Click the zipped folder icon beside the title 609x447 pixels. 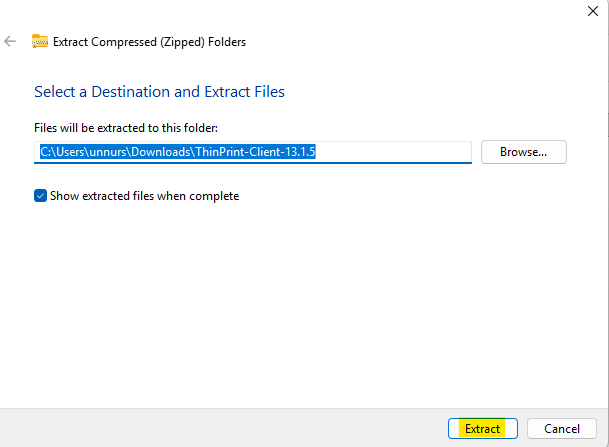(40, 41)
